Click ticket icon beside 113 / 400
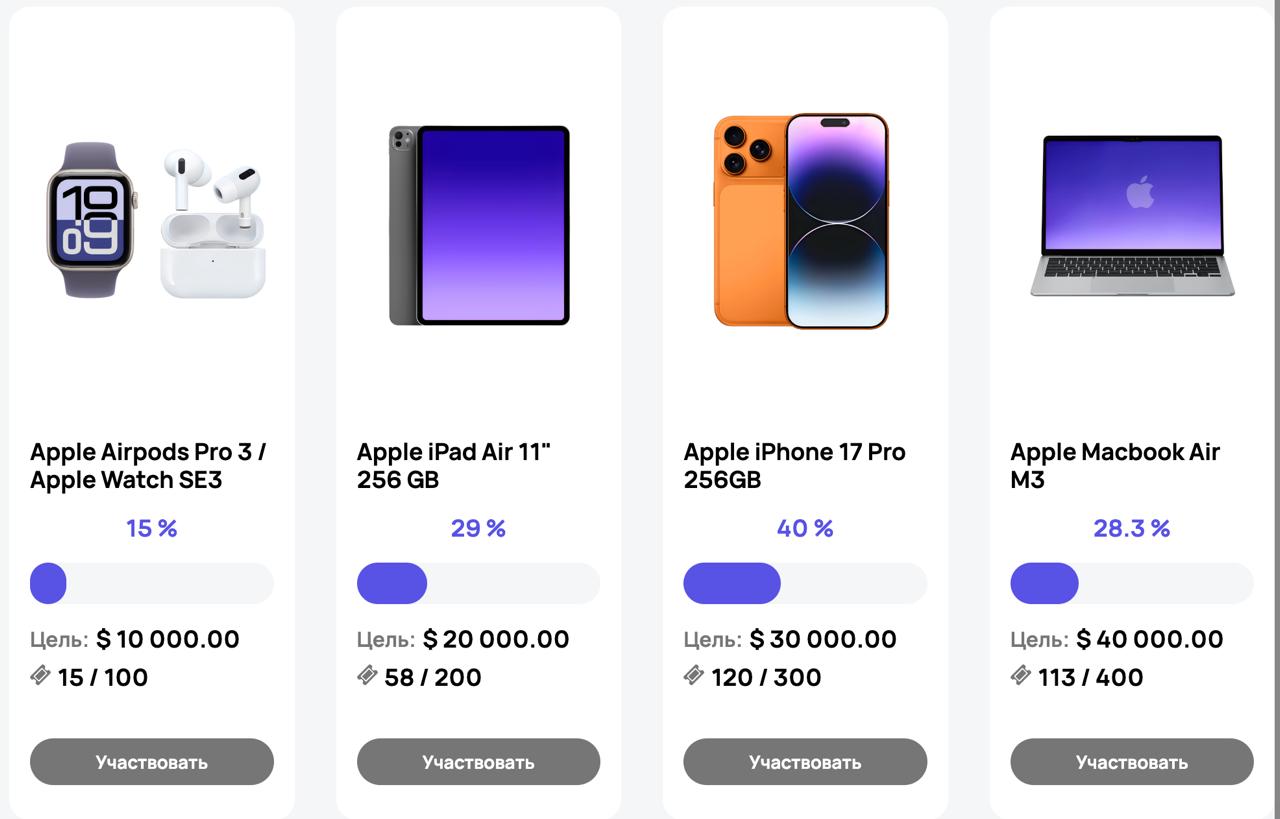 click(1021, 677)
